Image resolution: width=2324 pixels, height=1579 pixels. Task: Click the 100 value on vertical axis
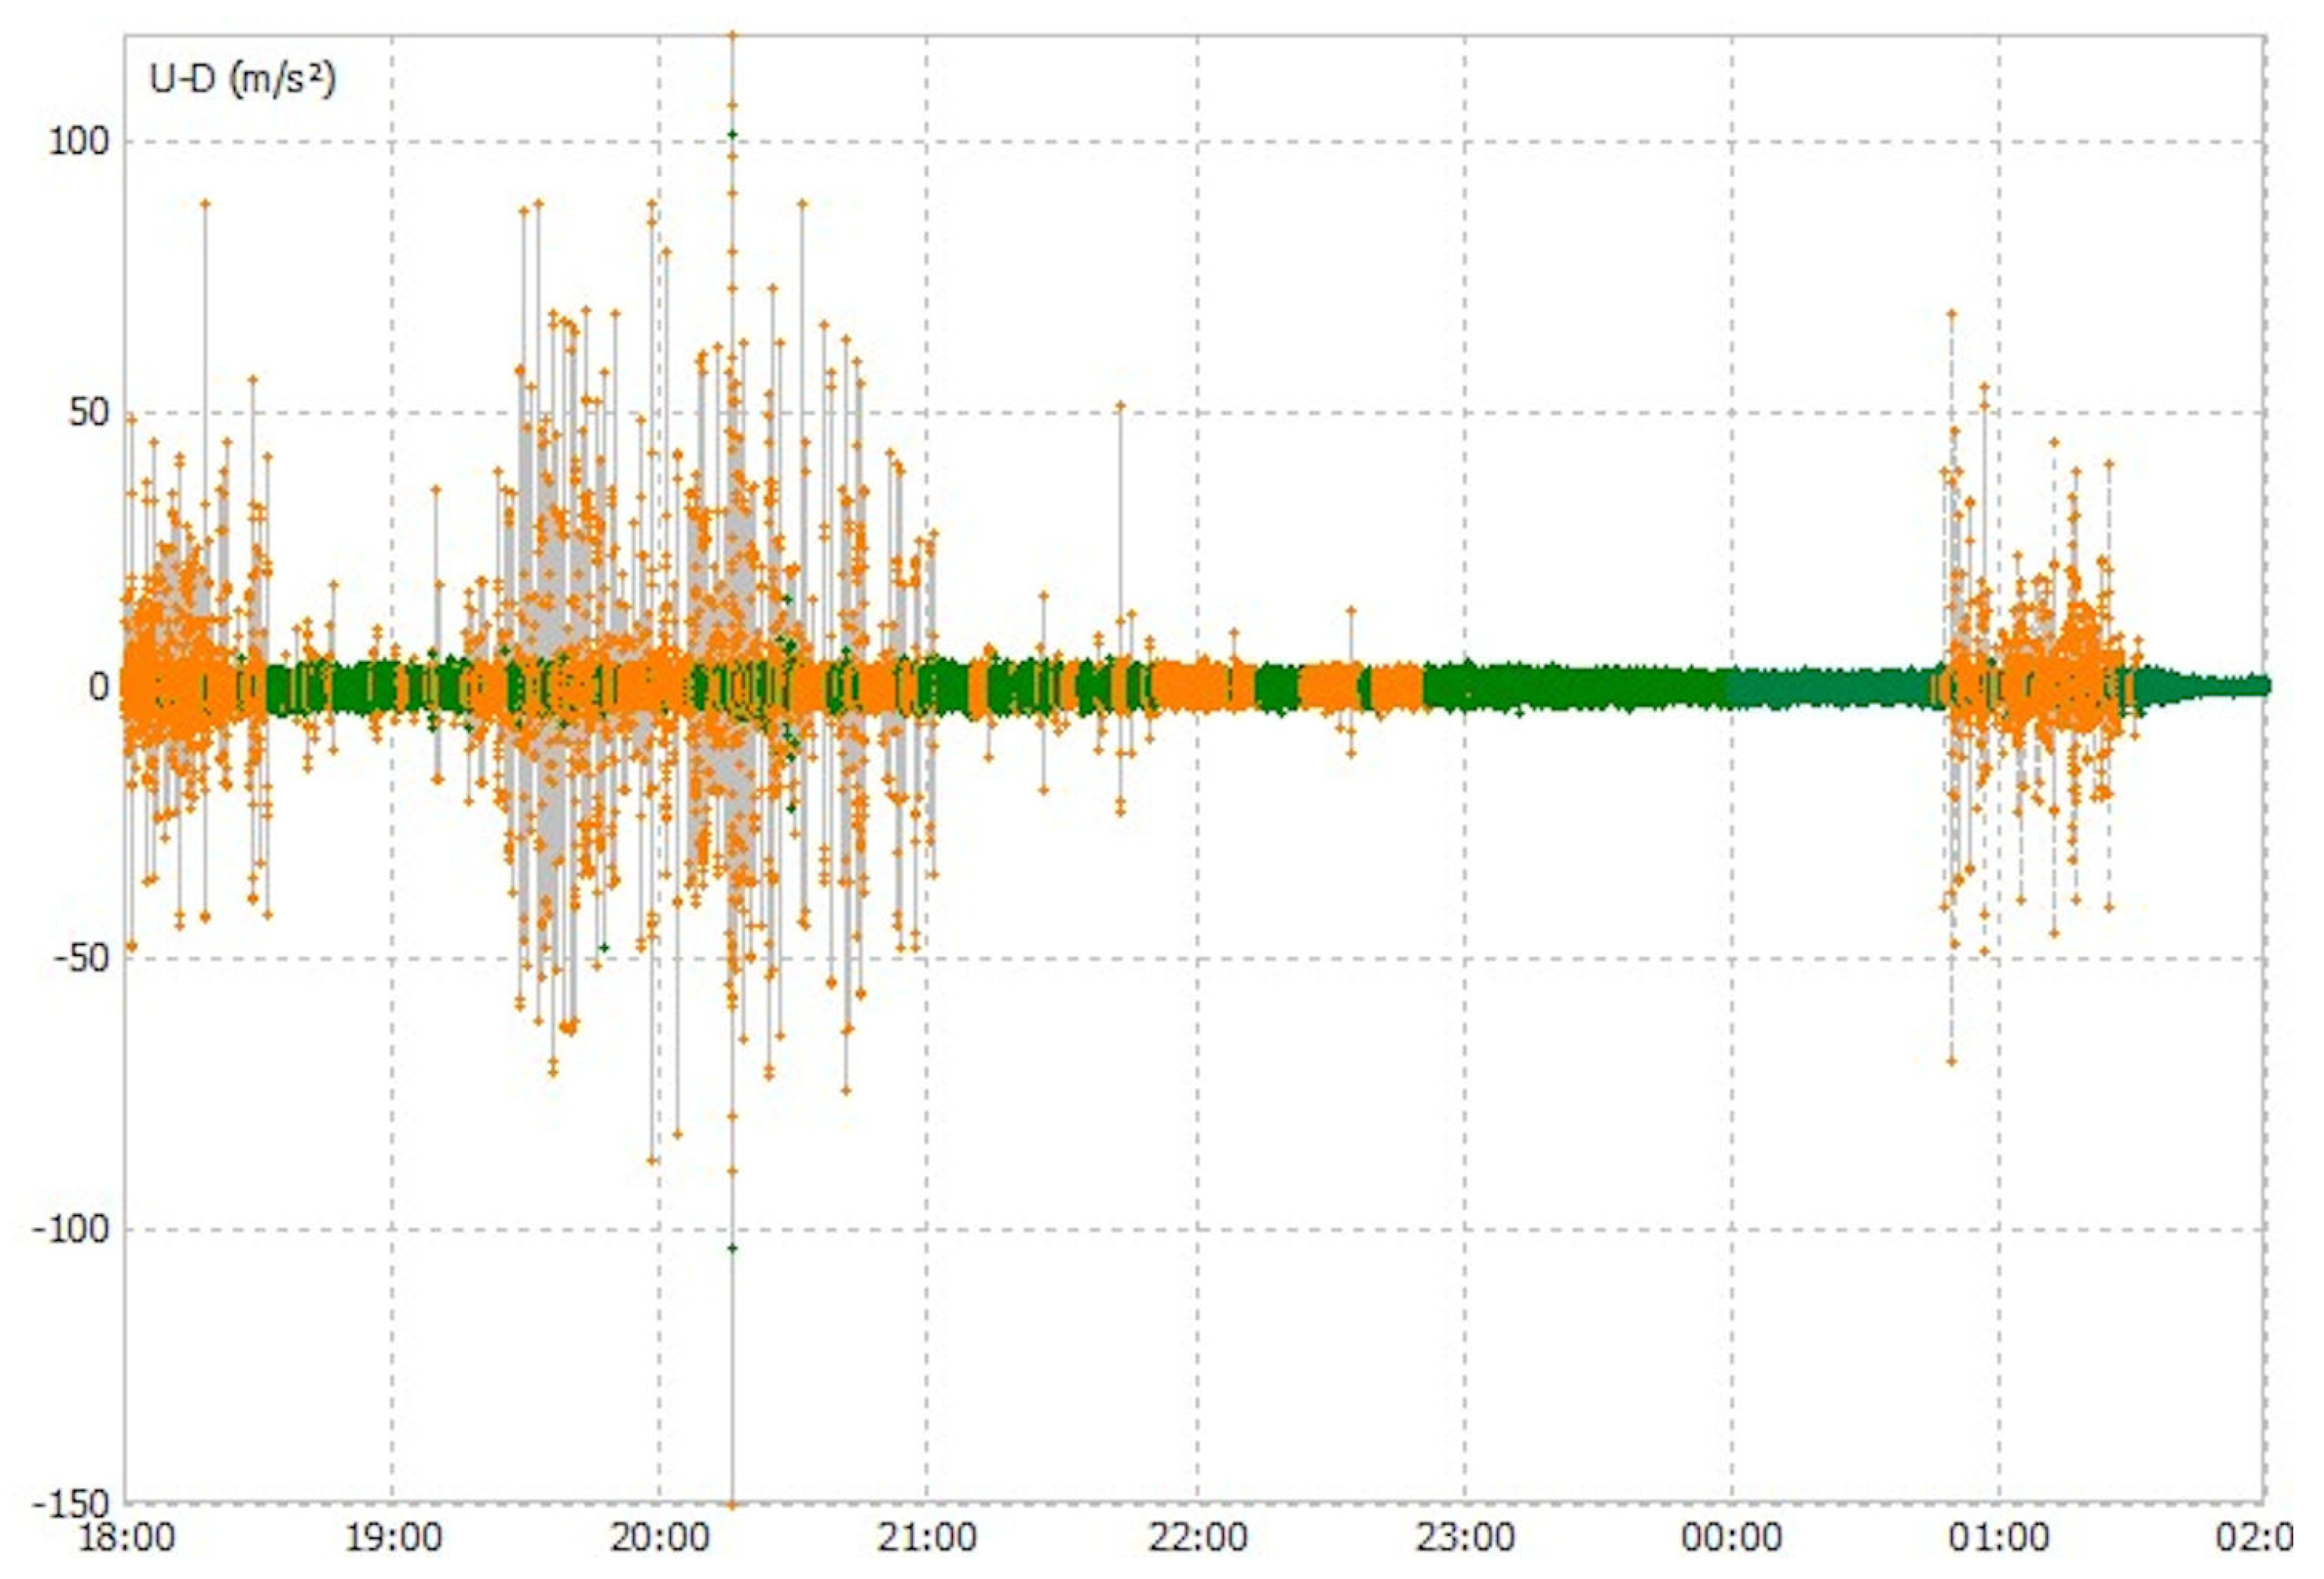point(78,142)
